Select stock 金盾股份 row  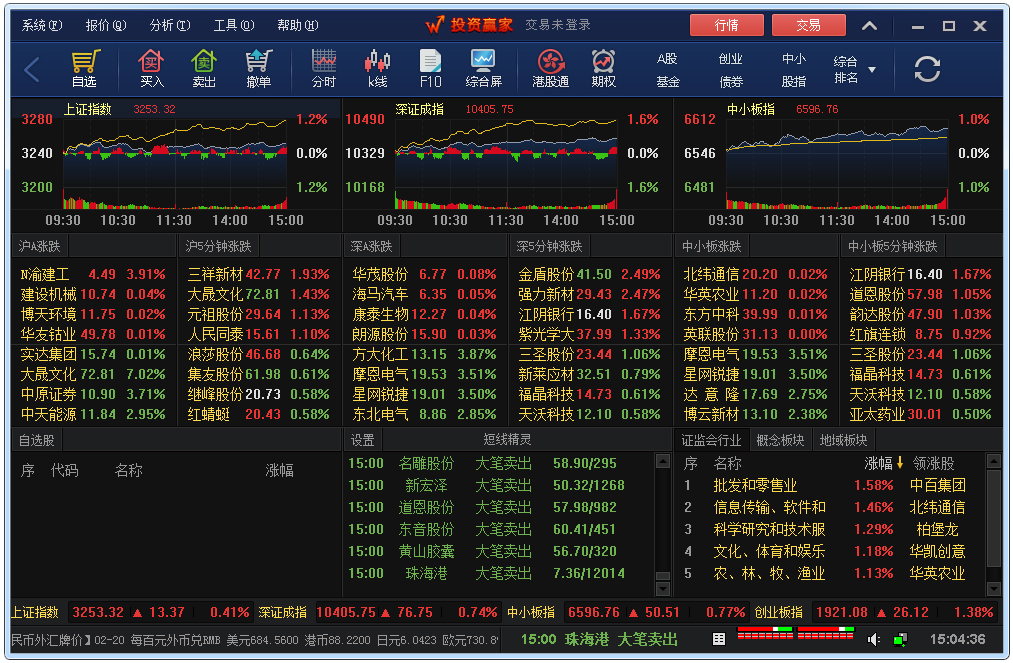click(589, 274)
